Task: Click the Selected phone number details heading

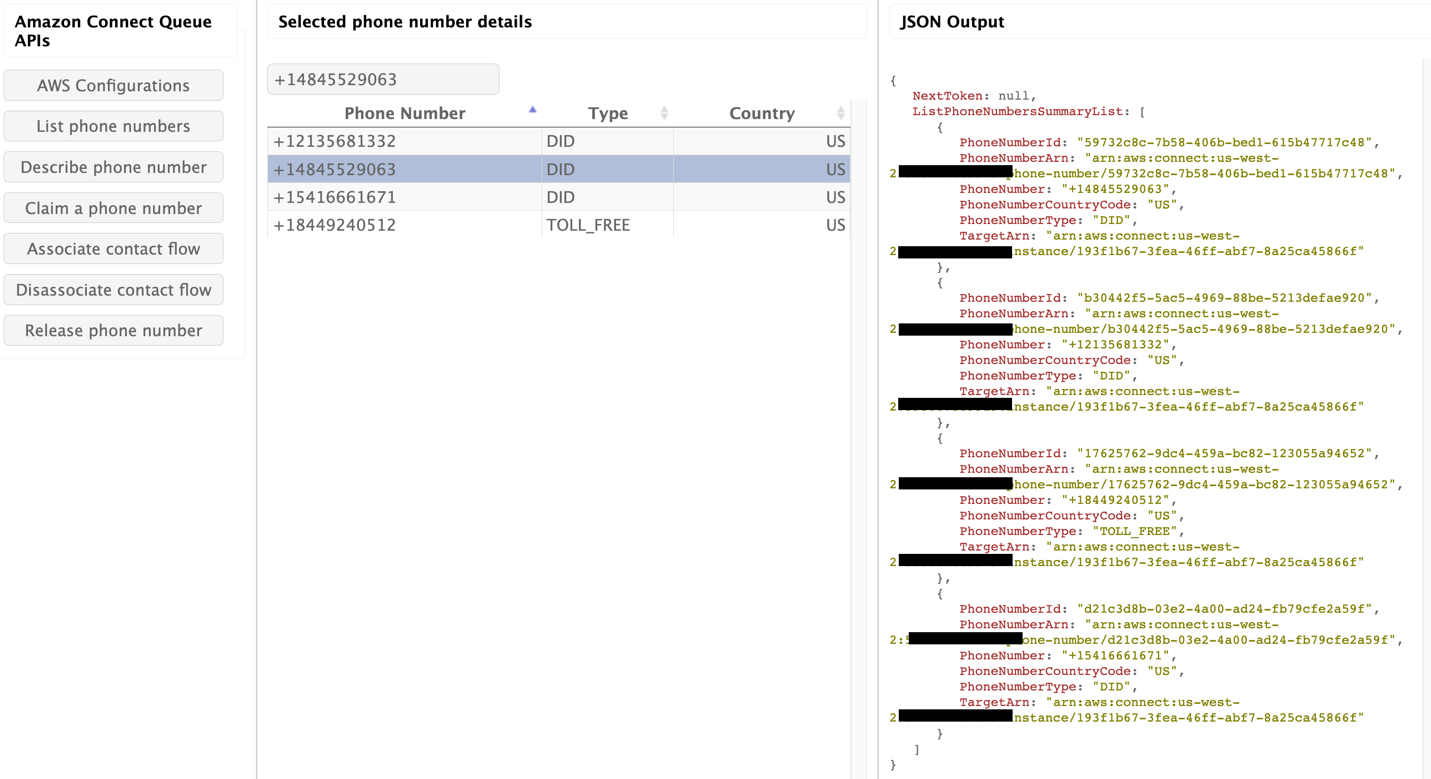Action: (405, 21)
